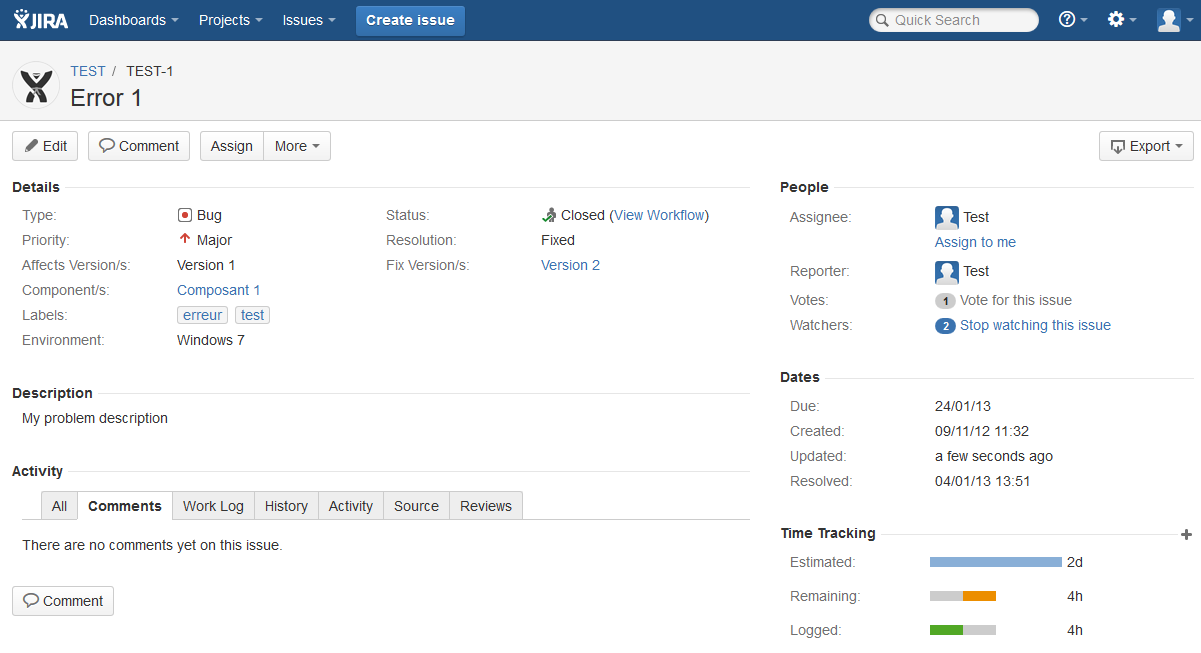1201x653 pixels.
Task: Switch to the History tab
Action: click(286, 506)
